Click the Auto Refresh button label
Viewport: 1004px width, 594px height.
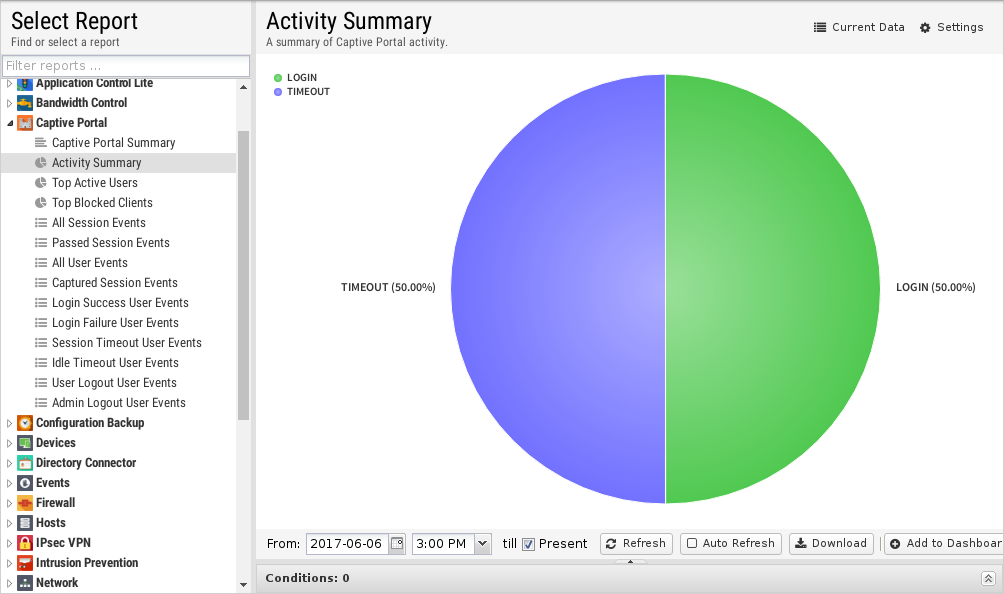[x=738, y=543]
